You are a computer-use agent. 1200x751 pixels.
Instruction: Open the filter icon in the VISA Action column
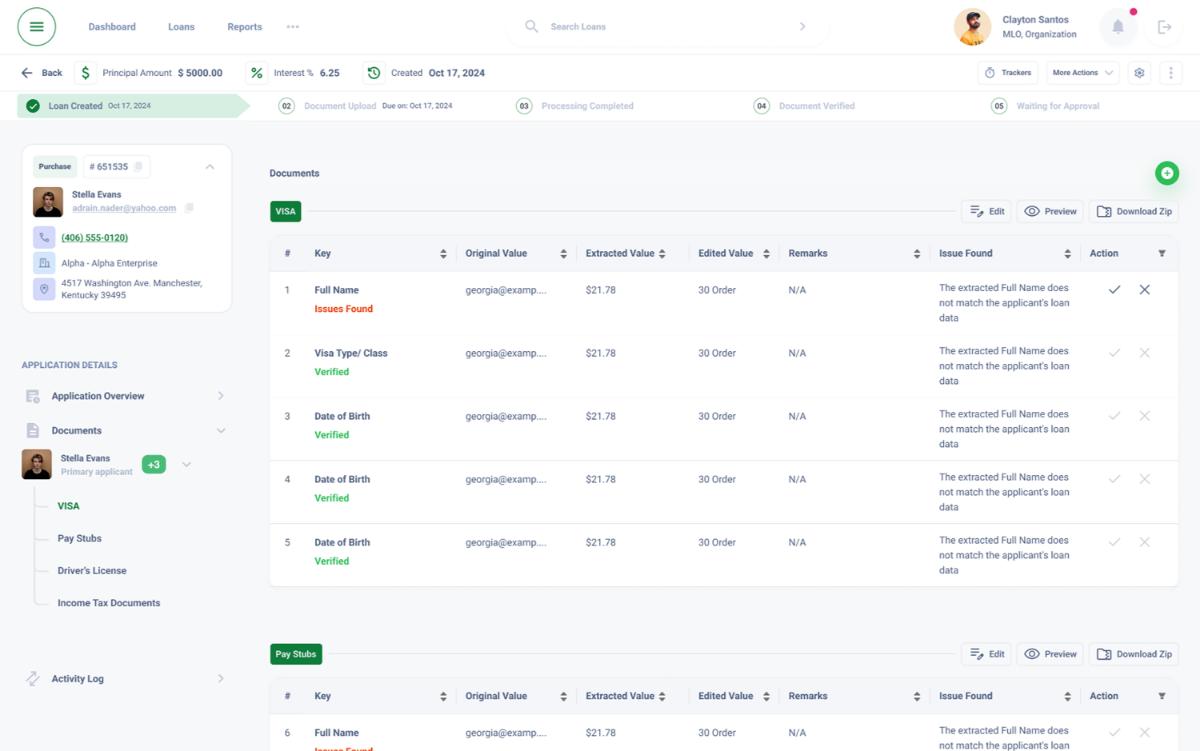click(x=1161, y=253)
